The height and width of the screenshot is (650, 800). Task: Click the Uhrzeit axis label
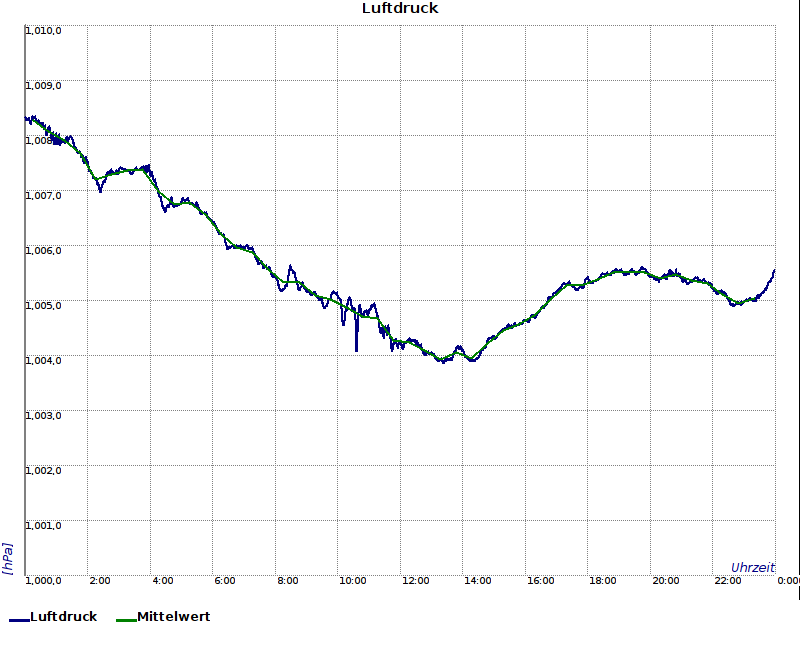[753, 567]
